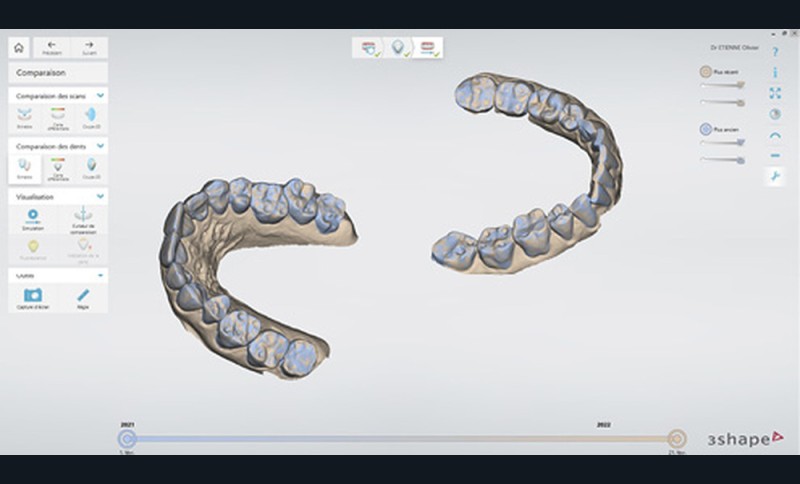This screenshot has height=484, width=800.
Task: Open the wrench settings tool
Action: (775, 176)
